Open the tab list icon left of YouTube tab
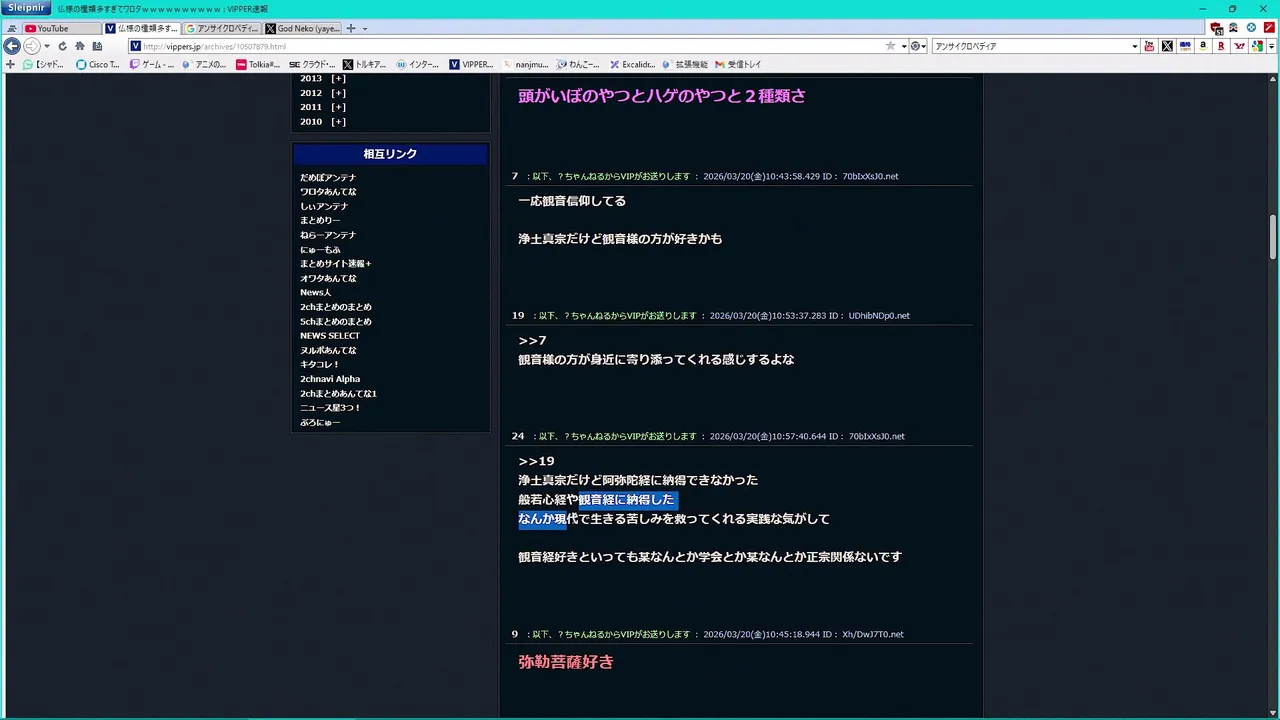 (x=11, y=28)
